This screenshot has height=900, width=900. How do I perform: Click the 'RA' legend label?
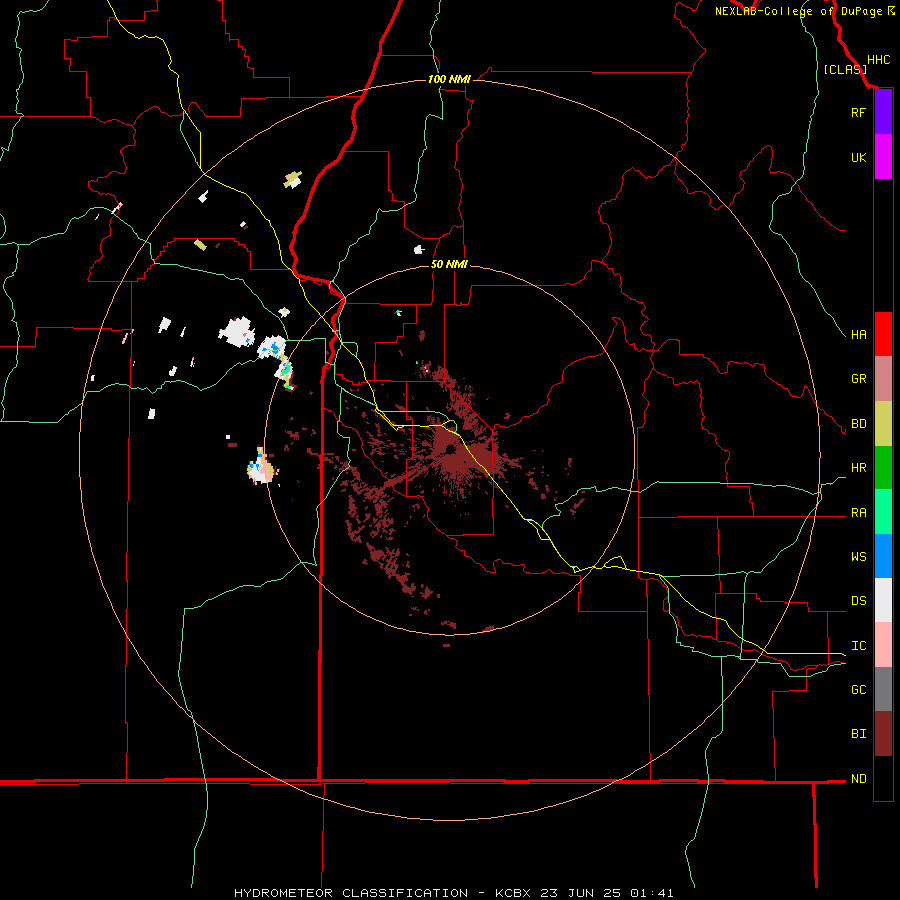pos(858,512)
